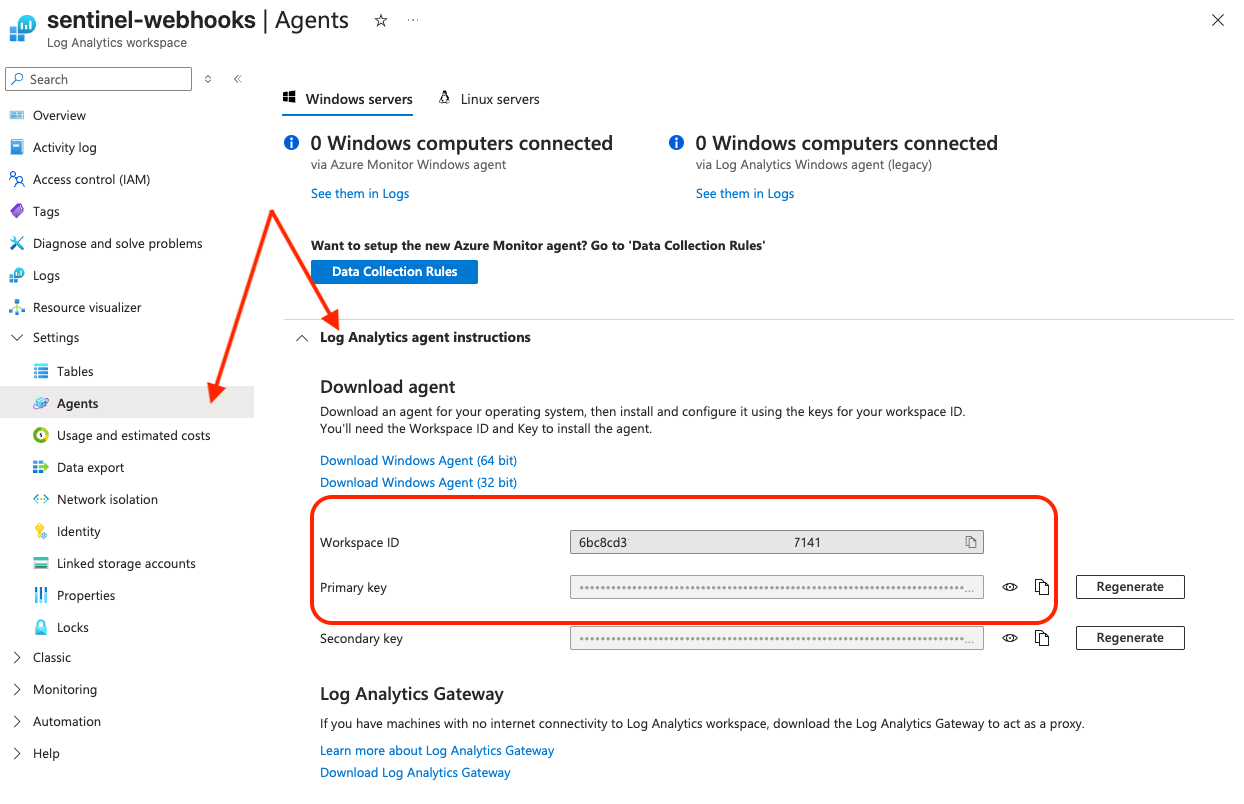Expand the Monitoring sidebar group
Screen dimensions: 1244x804
pos(16,690)
